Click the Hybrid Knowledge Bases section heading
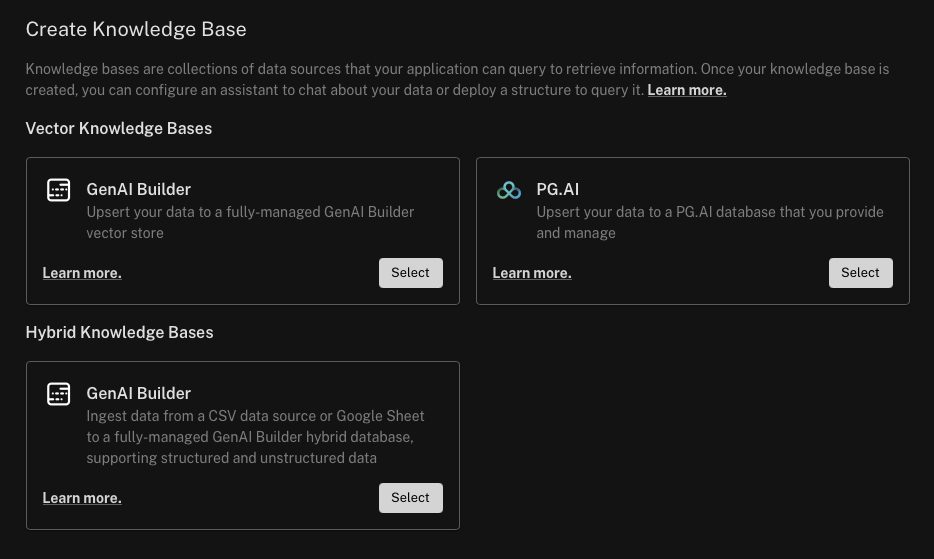The image size is (934, 559). [119, 332]
